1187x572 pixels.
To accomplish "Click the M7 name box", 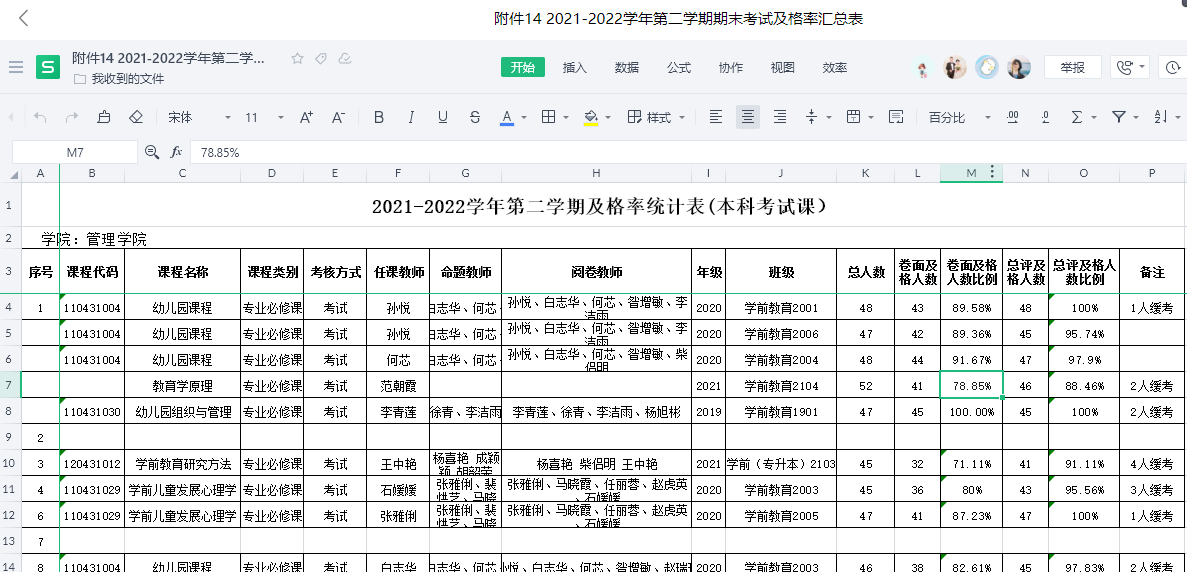I will 75,152.
